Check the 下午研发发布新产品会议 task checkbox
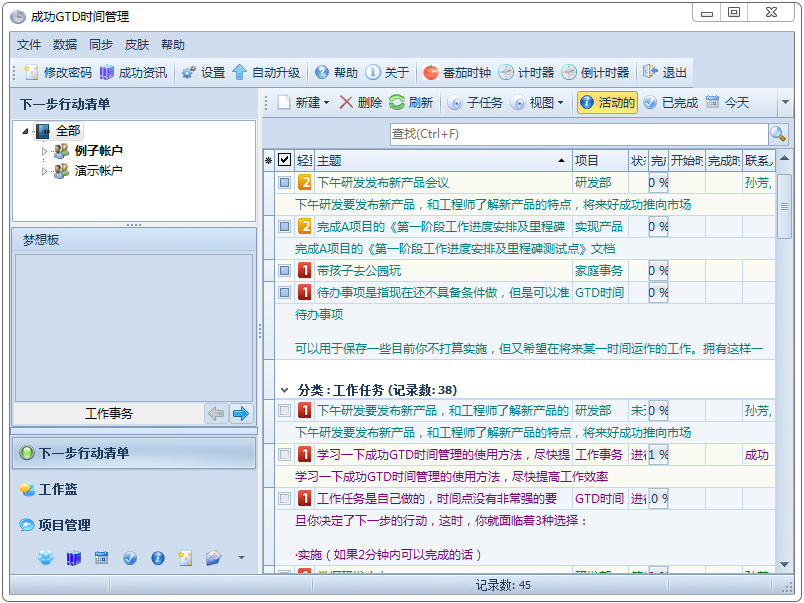The width and height of the screenshot is (804, 603). pos(284,181)
